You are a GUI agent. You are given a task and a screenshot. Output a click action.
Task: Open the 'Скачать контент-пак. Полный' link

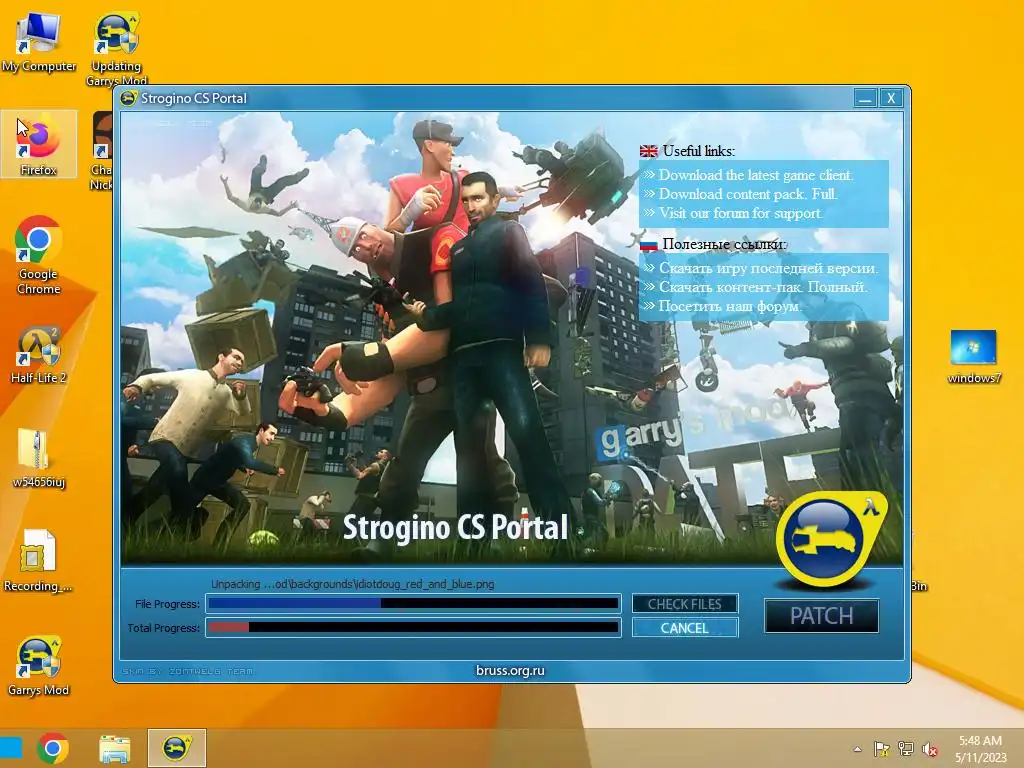pyautogui.click(x=763, y=287)
